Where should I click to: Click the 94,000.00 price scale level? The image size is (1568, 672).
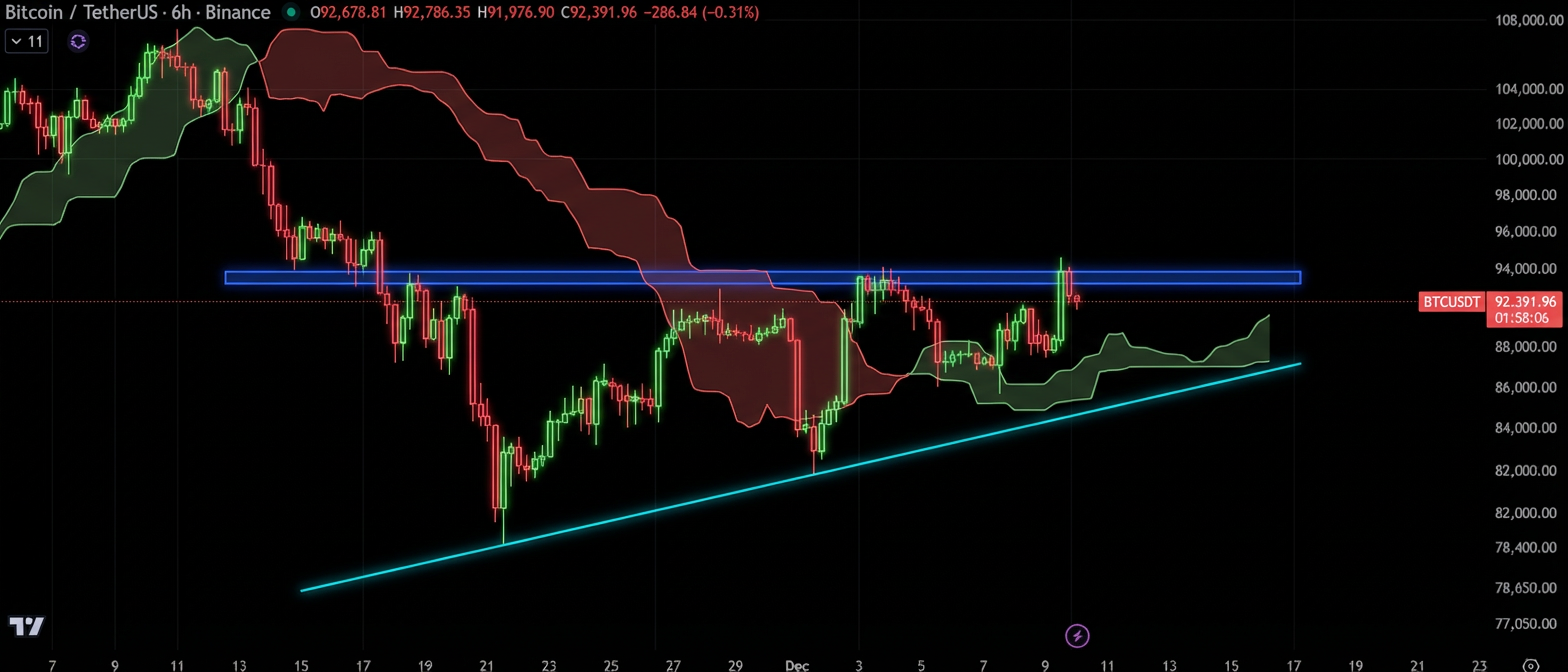tap(1524, 269)
